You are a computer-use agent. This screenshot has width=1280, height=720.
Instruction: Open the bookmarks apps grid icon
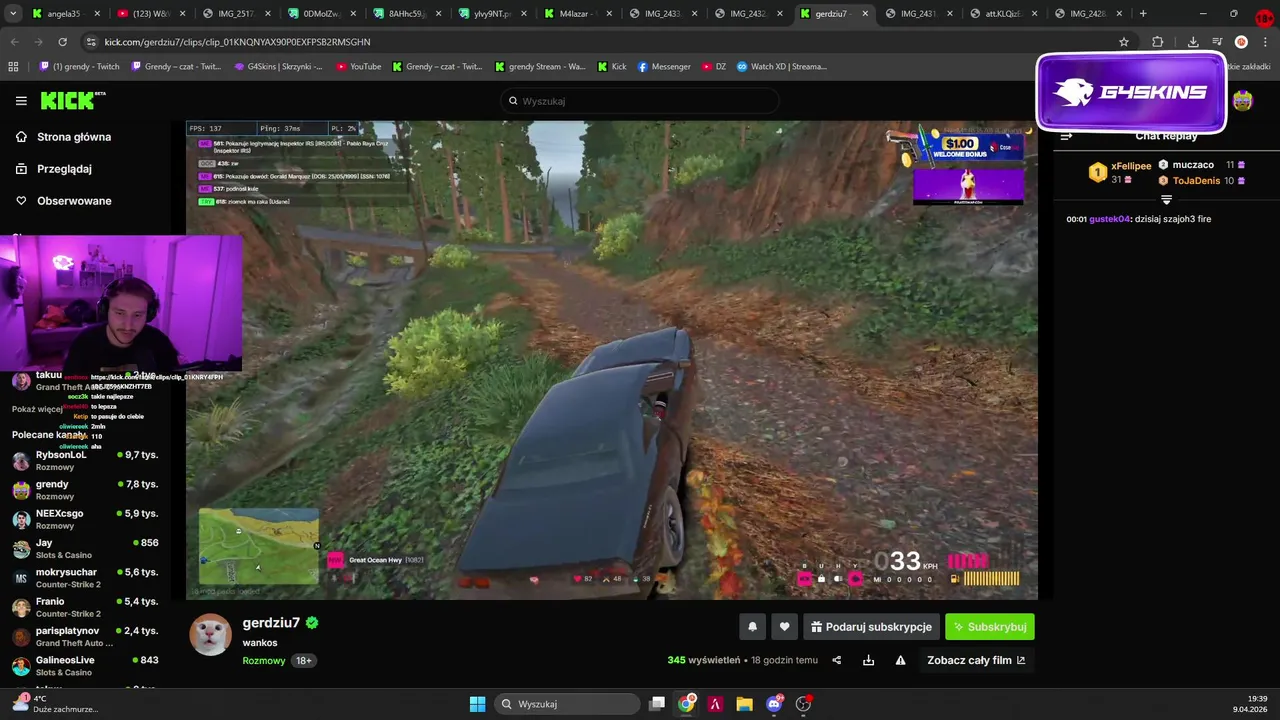(13, 67)
